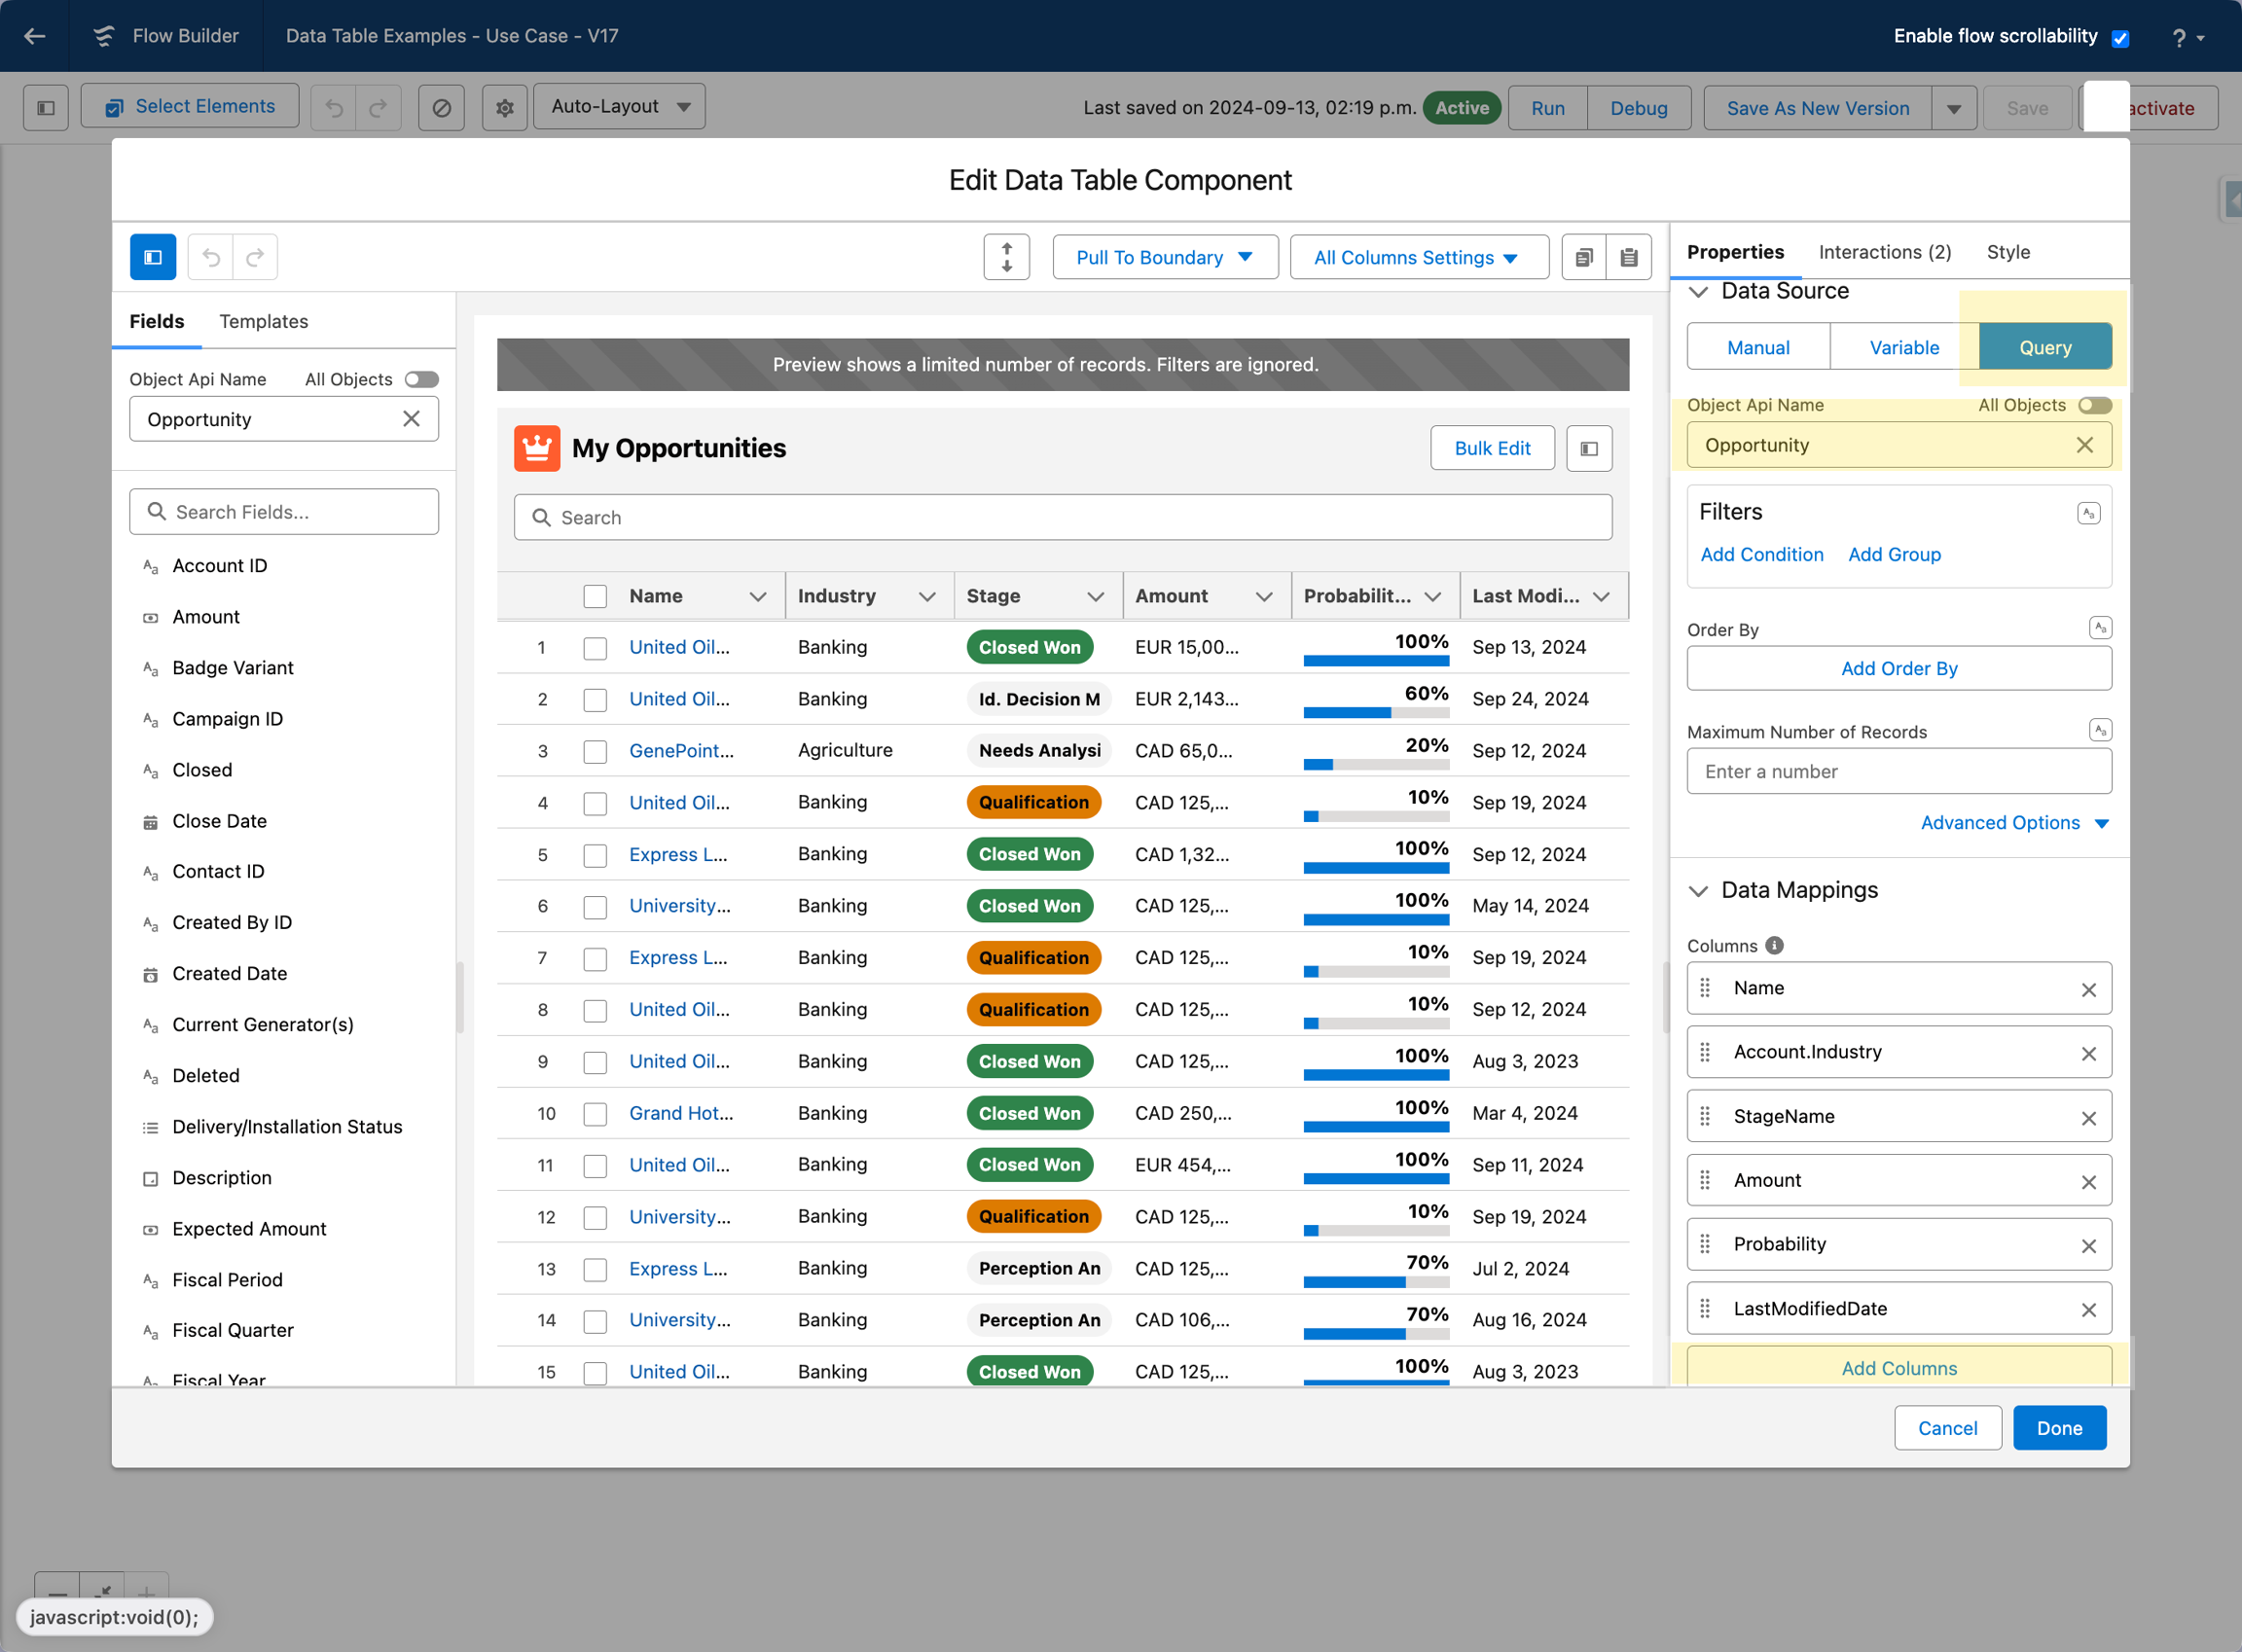Toggle All Objects switch in Fields panel
This screenshot has width=2242, height=1652.
point(421,379)
